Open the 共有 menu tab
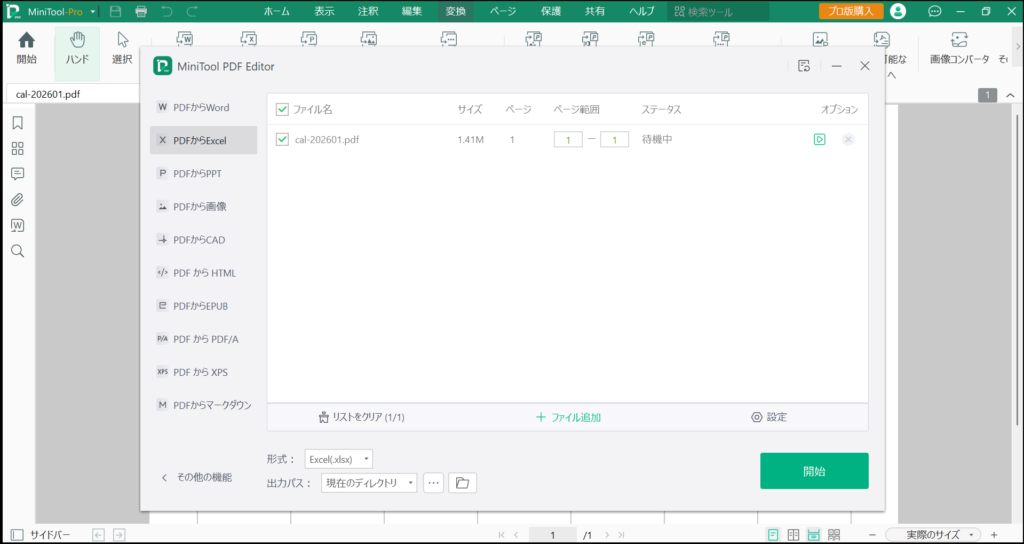The width and height of the screenshot is (1024, 544). 594,11
